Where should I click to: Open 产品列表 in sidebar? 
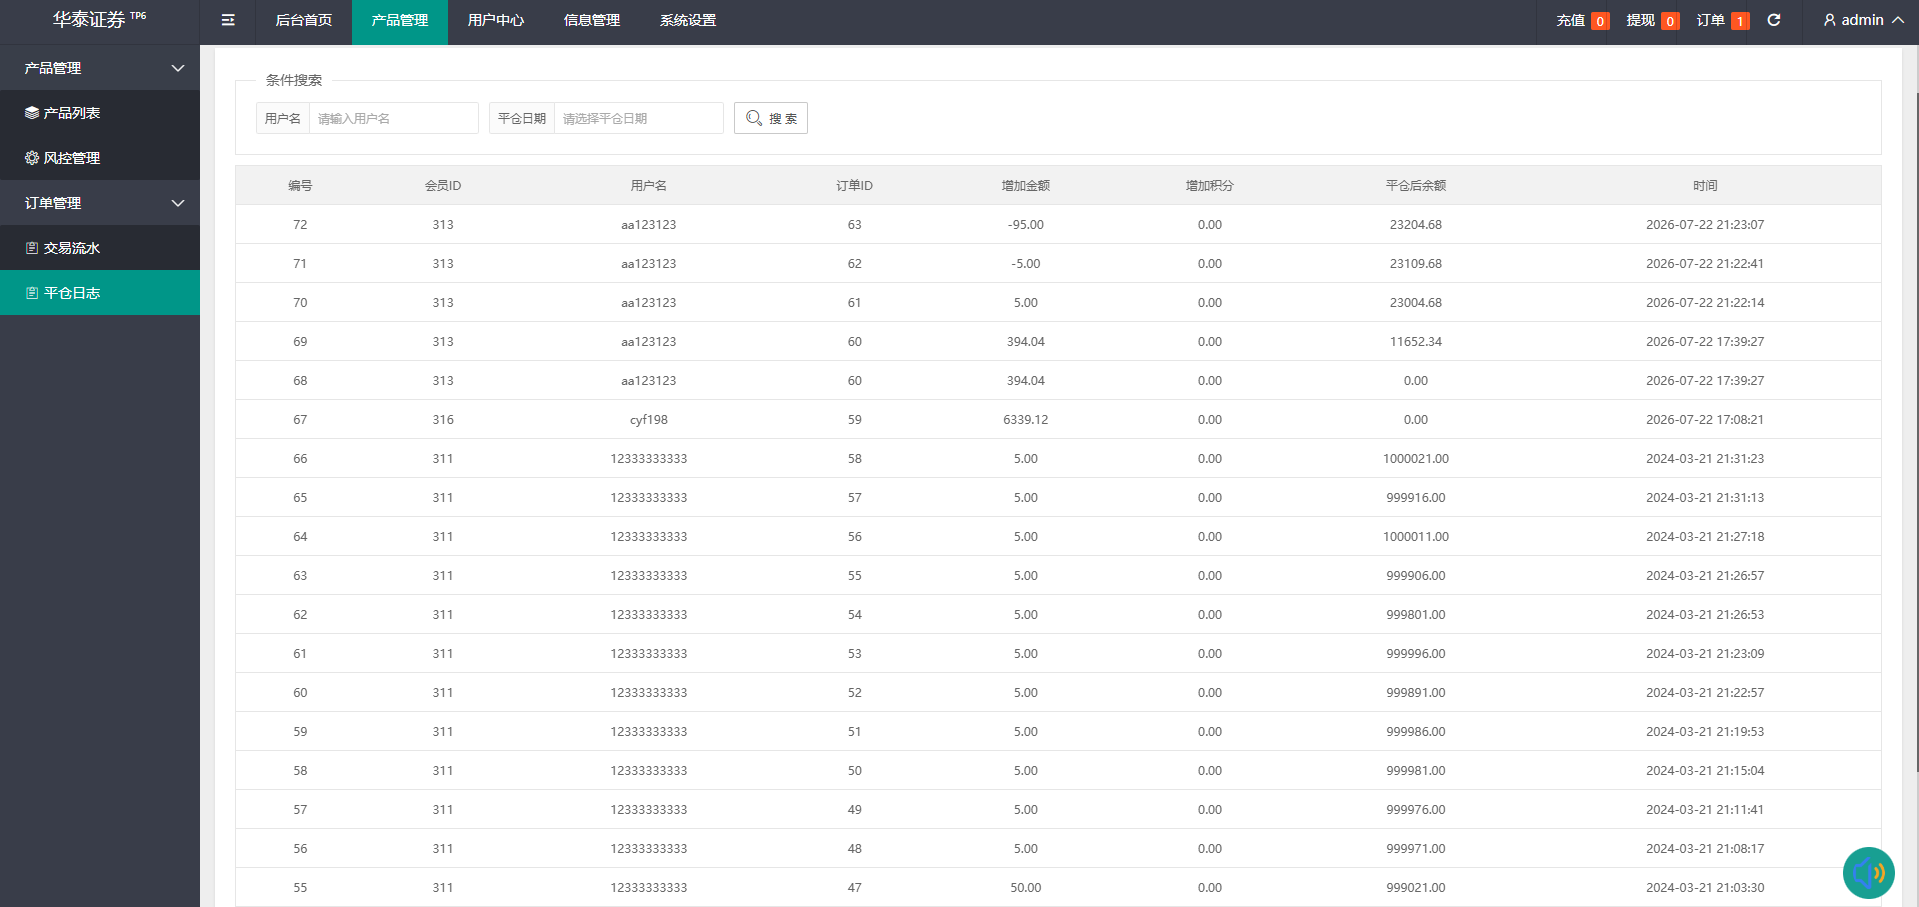point(100,113)
